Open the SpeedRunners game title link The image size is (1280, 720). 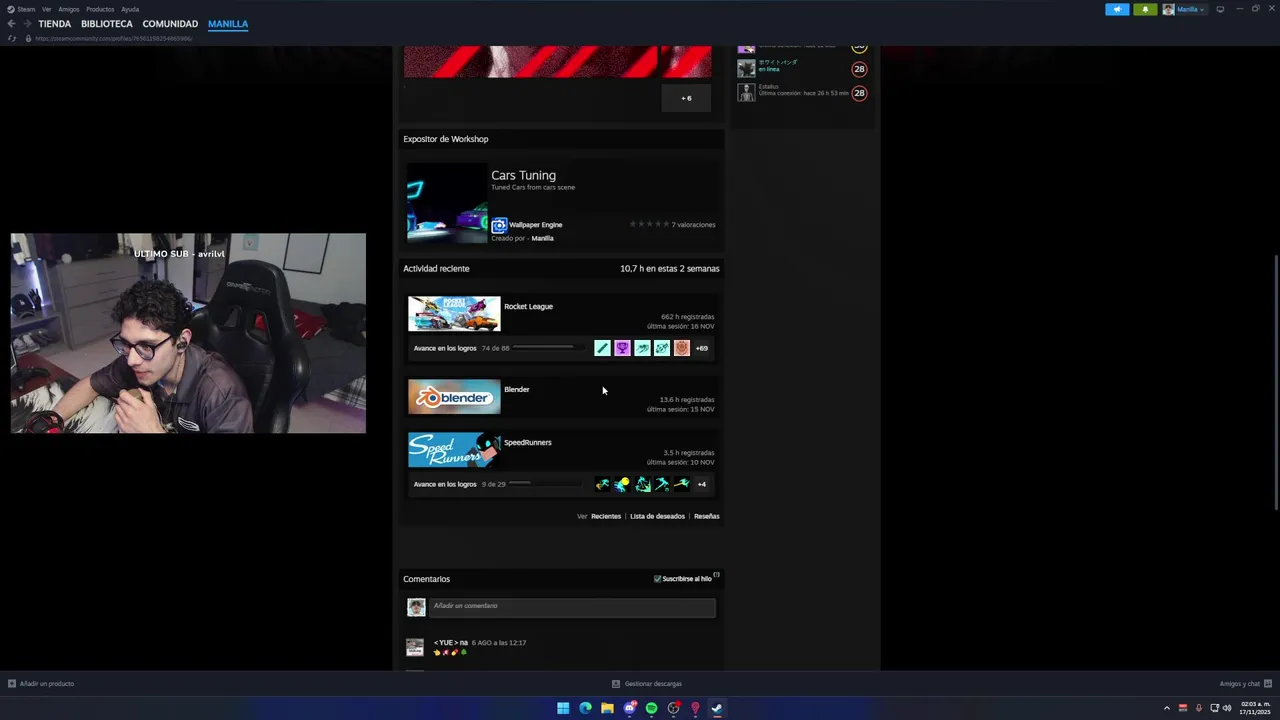click(x=527, y=443)
